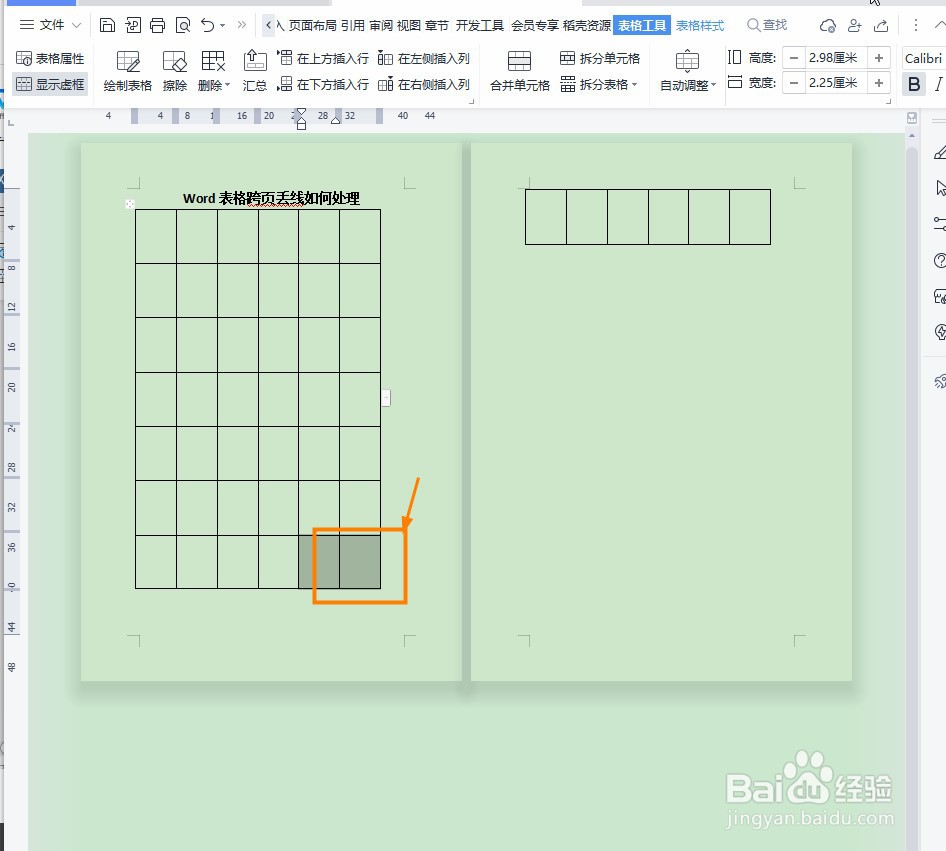946x851 pixels.
Task: Switch to 页面布局 tab
Action: pos(313,25)
